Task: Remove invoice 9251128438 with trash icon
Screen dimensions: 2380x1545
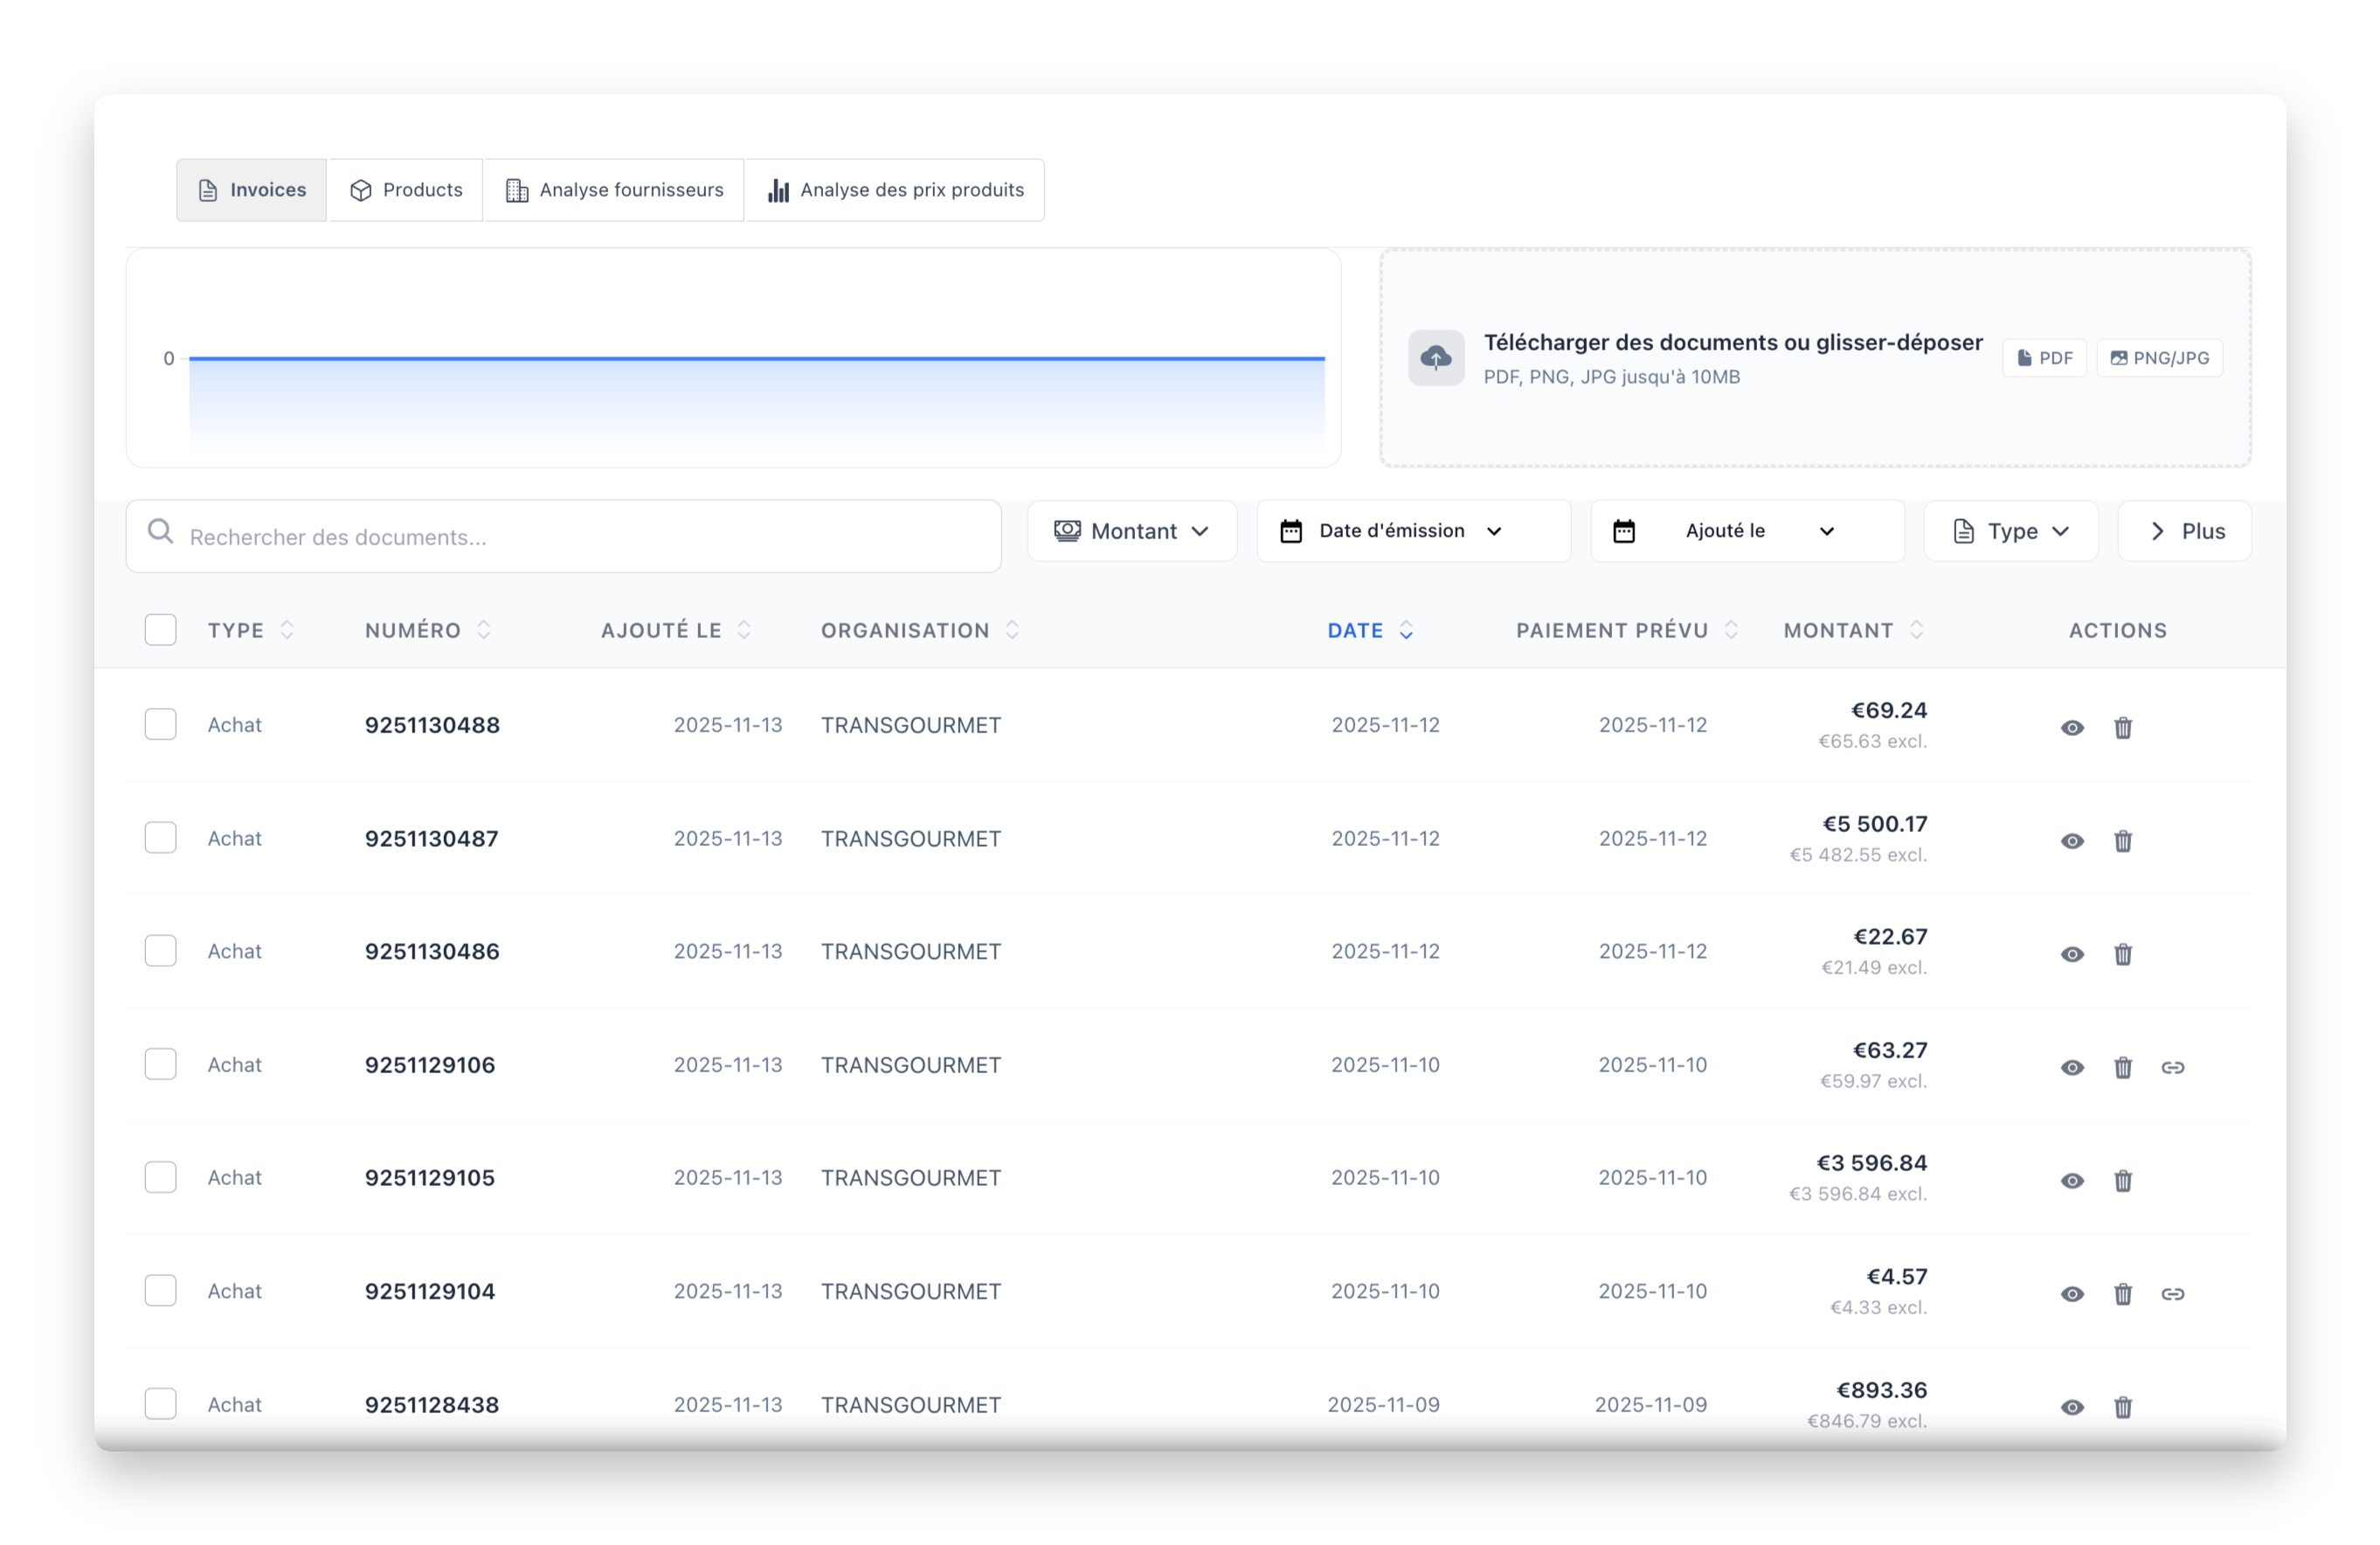Action: pos(2124,1407)
